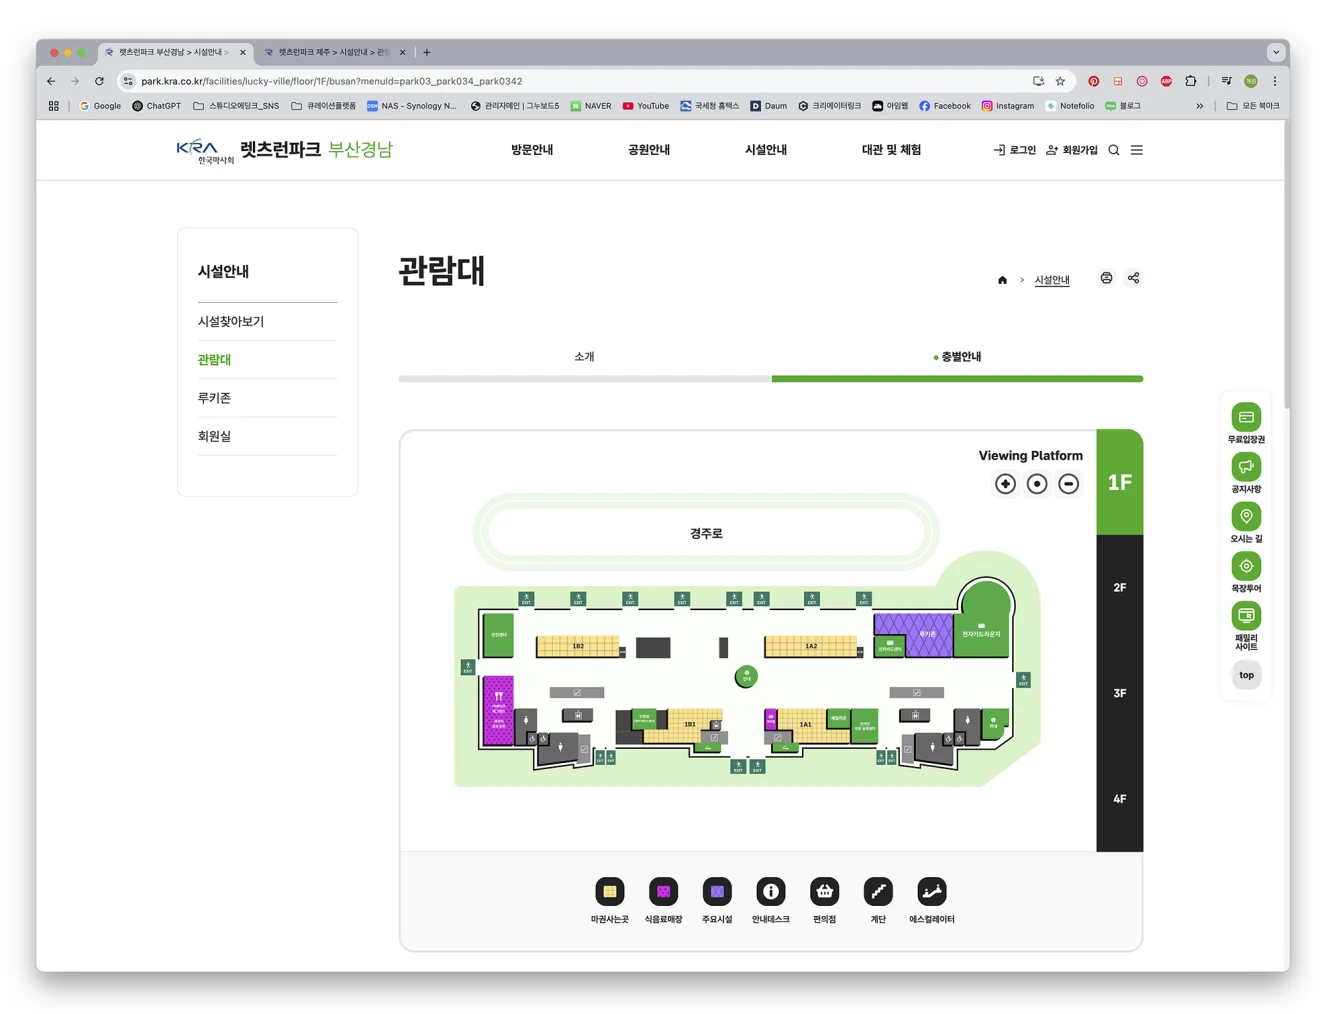This screenshot has width=1320, height=1014.
Task: Open the 소개 tab
Action: [x=585, y=357]
